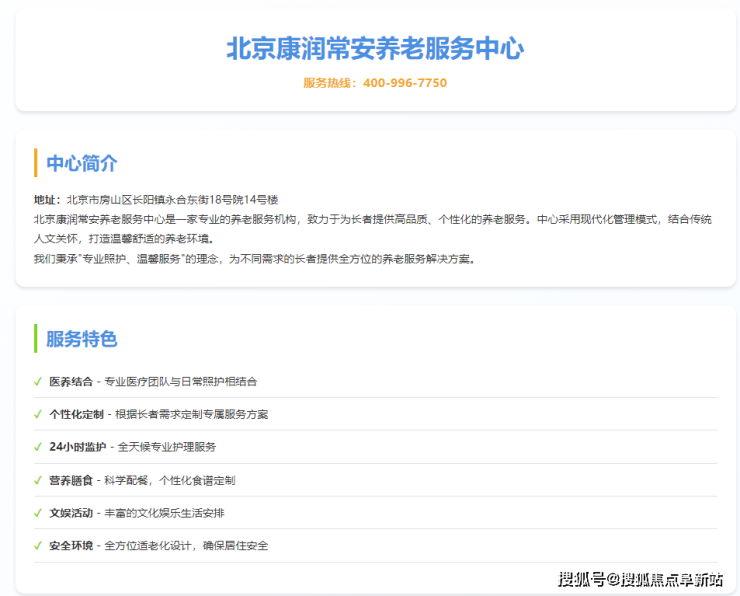This screenshot has width=740, height=596.
Task: Click the checkmark next to 24小时监护
Action: point(38,447)
